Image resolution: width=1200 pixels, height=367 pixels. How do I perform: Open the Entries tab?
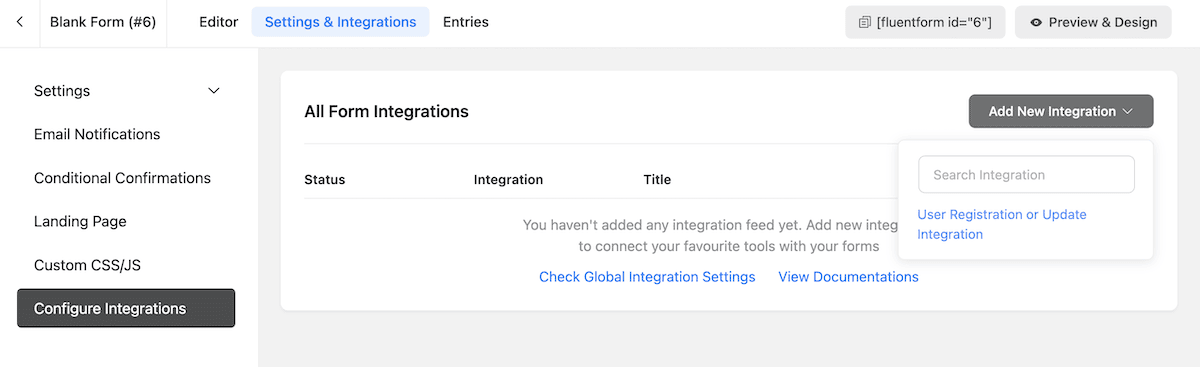466,22
